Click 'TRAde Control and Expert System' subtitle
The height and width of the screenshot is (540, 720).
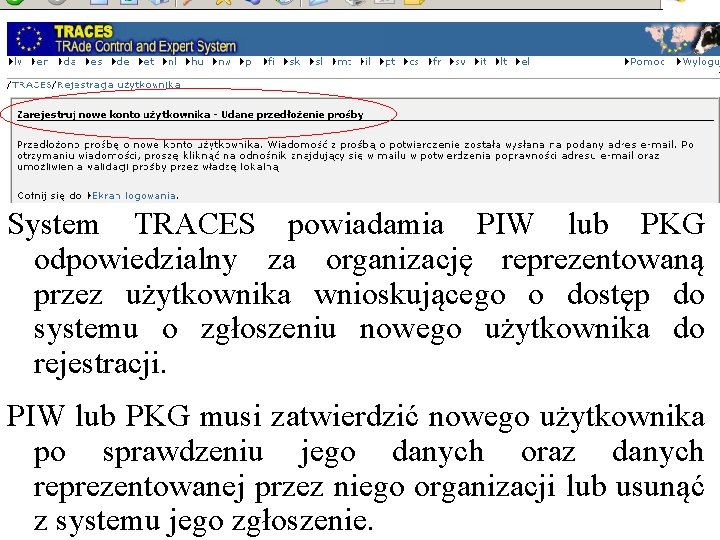[146, 47]
